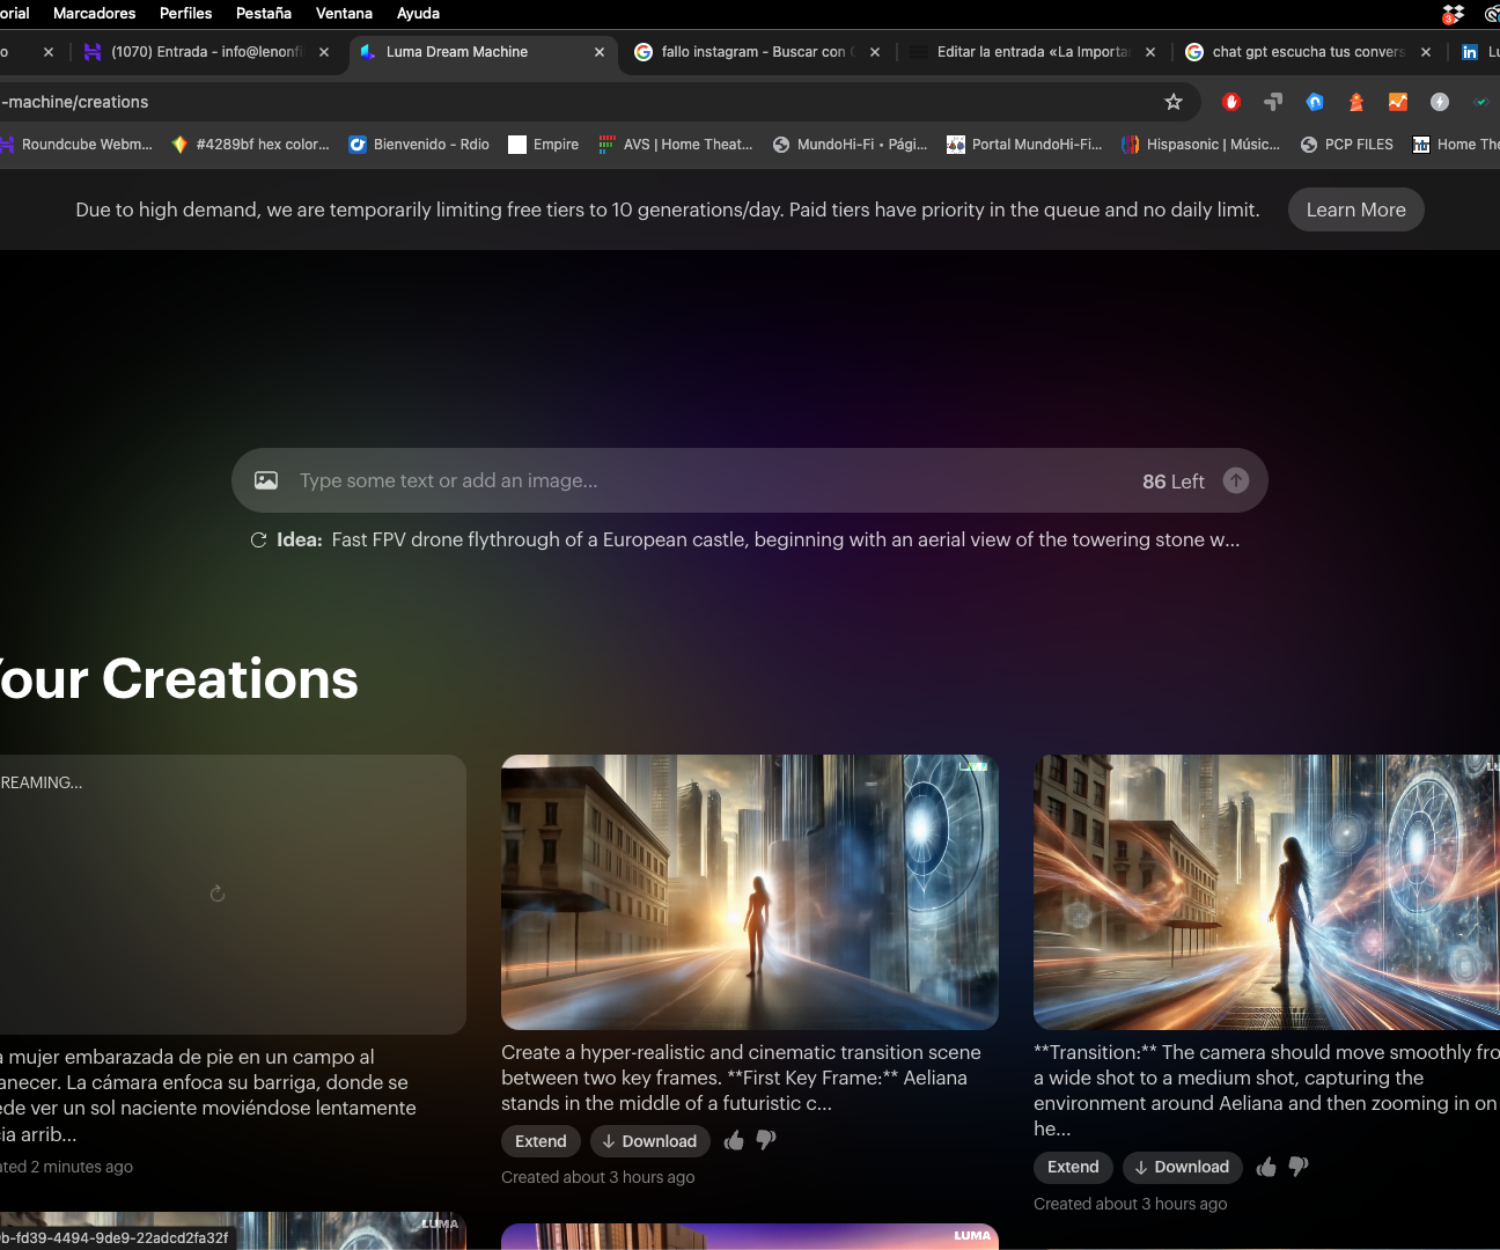Click Learn More in the demand banner
1500x1250 pixels.
coord(1355,210)
